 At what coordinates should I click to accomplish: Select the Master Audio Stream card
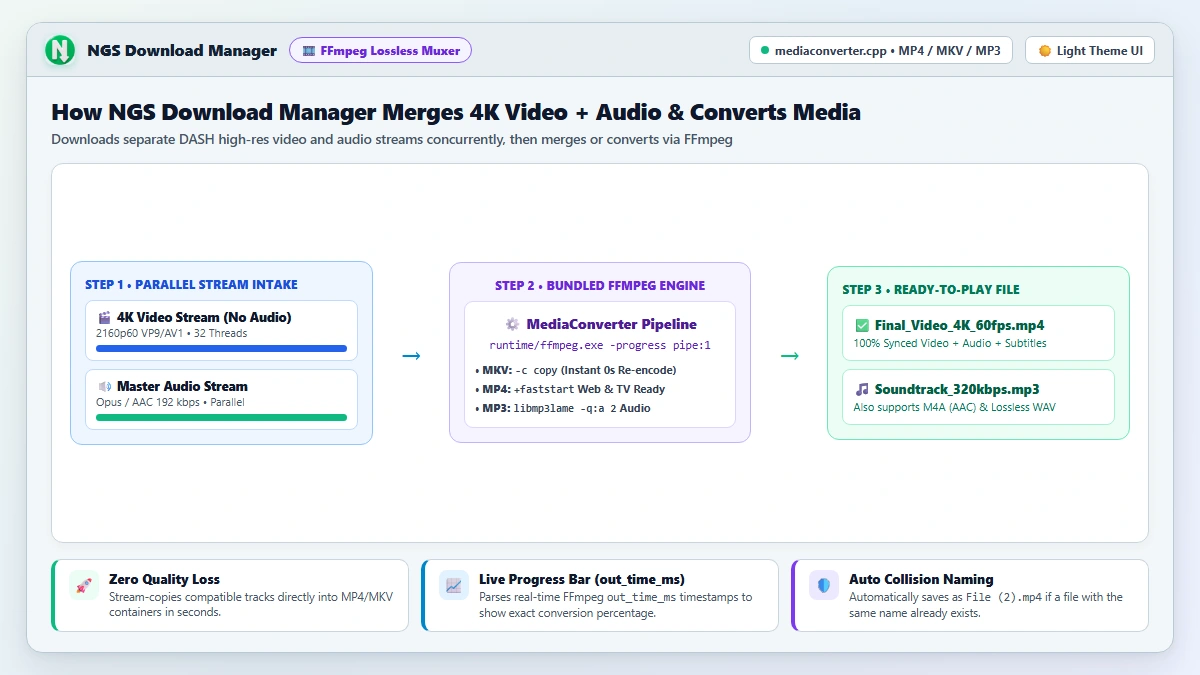pyautogui.click(x=221, y=399)
